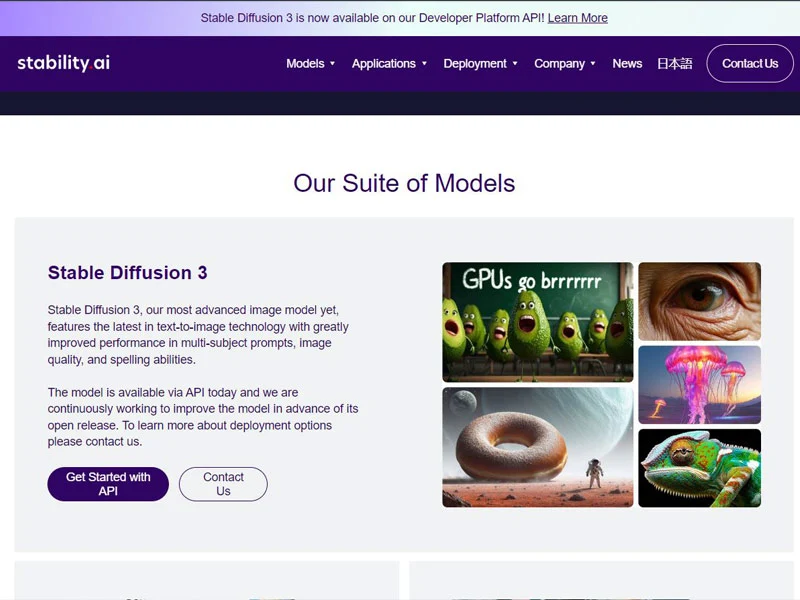This screenshot has width=800, height=600.
Task: Open the pink jellyfish image
Action: tap(699, 385)
